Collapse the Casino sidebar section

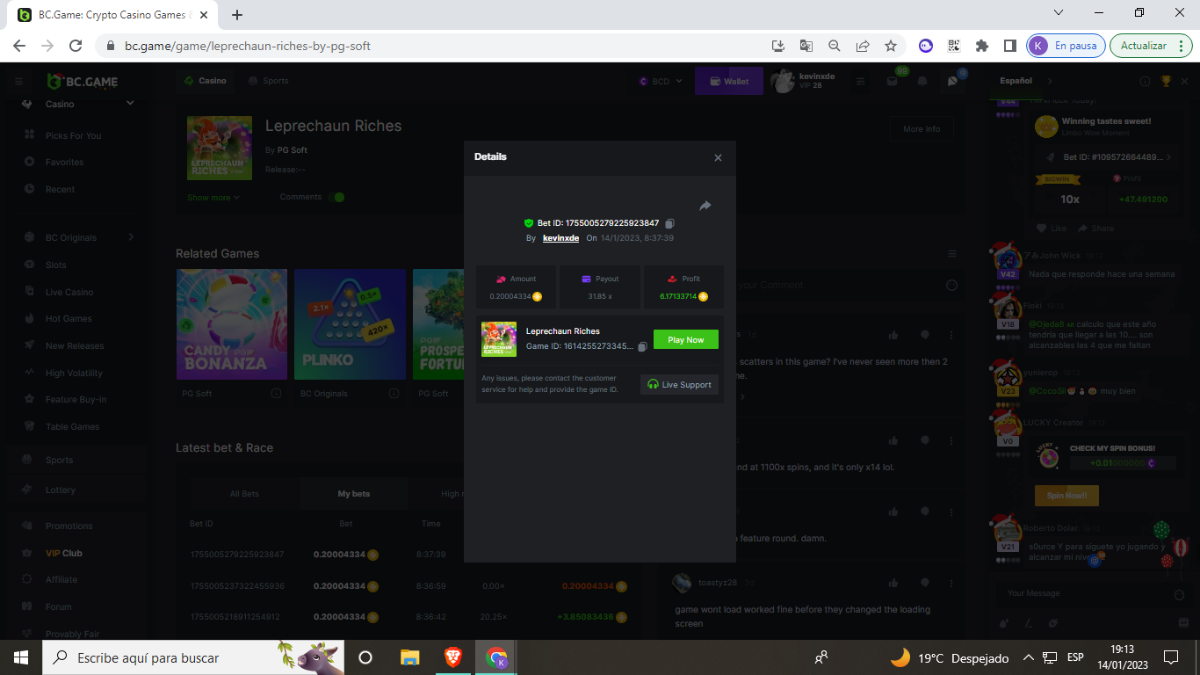coord(130,104)
